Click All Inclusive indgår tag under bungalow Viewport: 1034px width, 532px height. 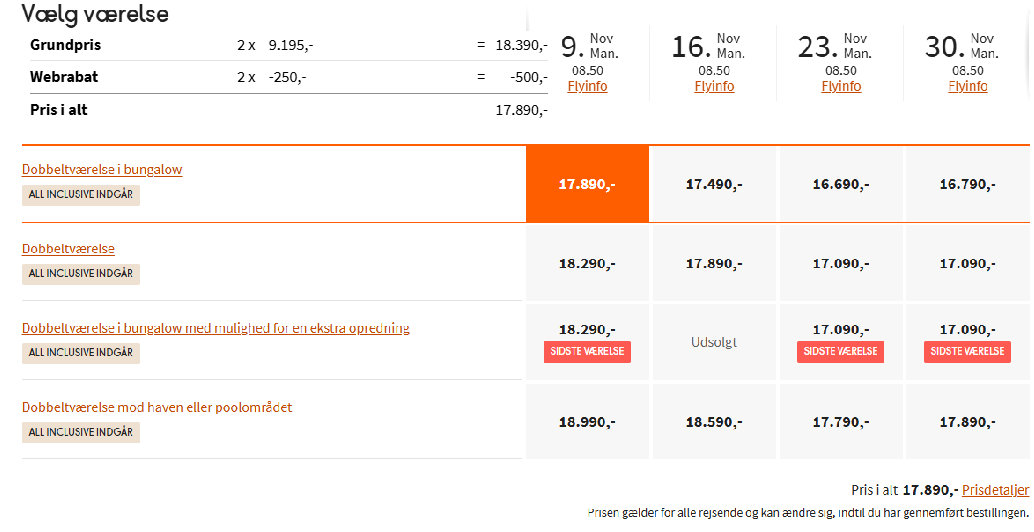click(x=81, y=194)
